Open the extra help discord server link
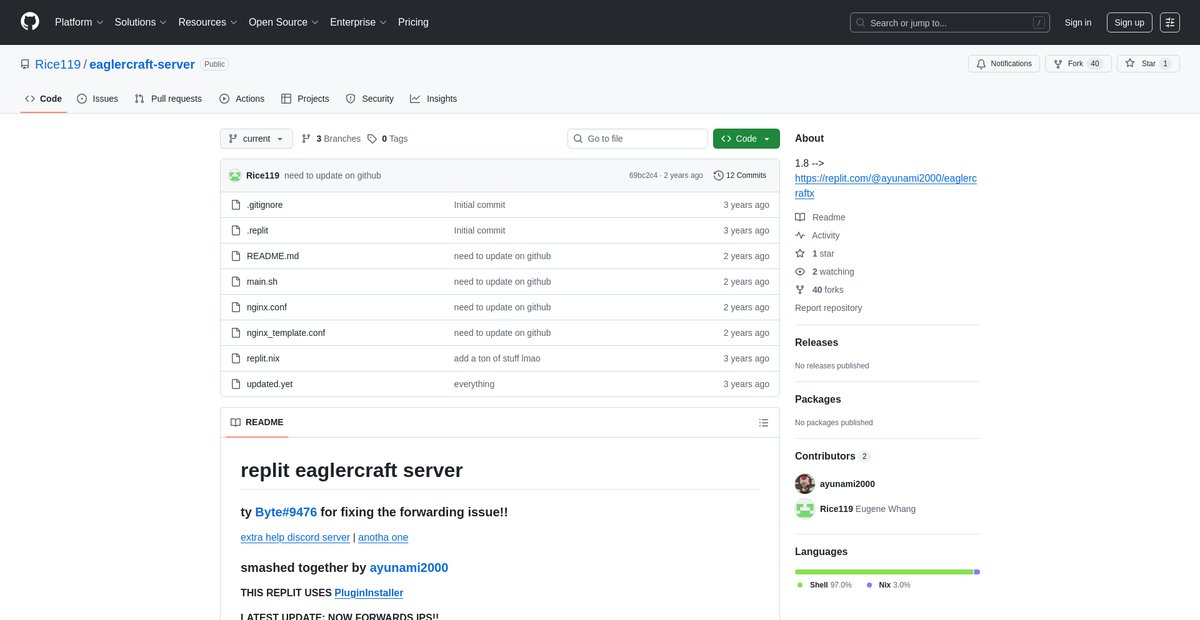This screenshot has width=1200, height=620. click(295, 537)
